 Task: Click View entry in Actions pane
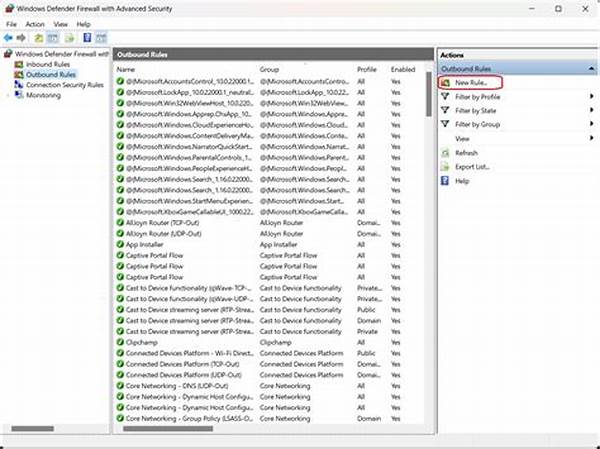[x=462, y=139]
